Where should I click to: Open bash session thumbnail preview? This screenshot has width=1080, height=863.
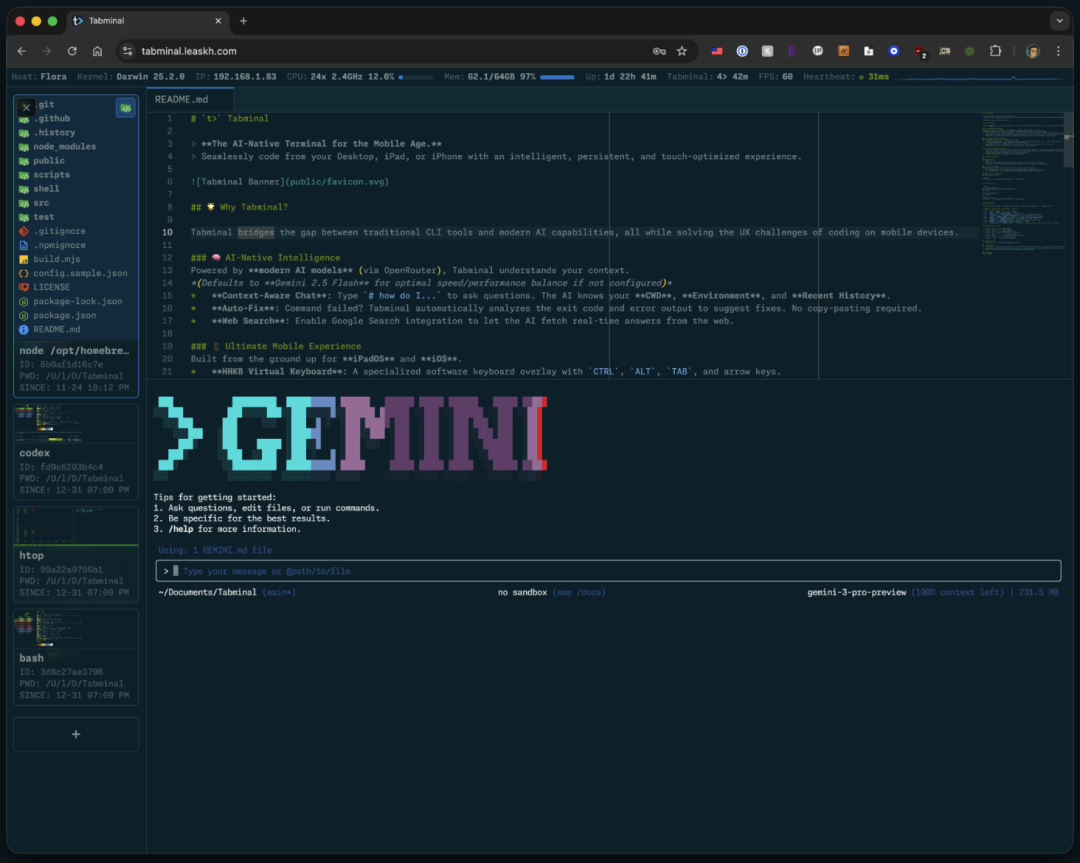pos(76,629)
